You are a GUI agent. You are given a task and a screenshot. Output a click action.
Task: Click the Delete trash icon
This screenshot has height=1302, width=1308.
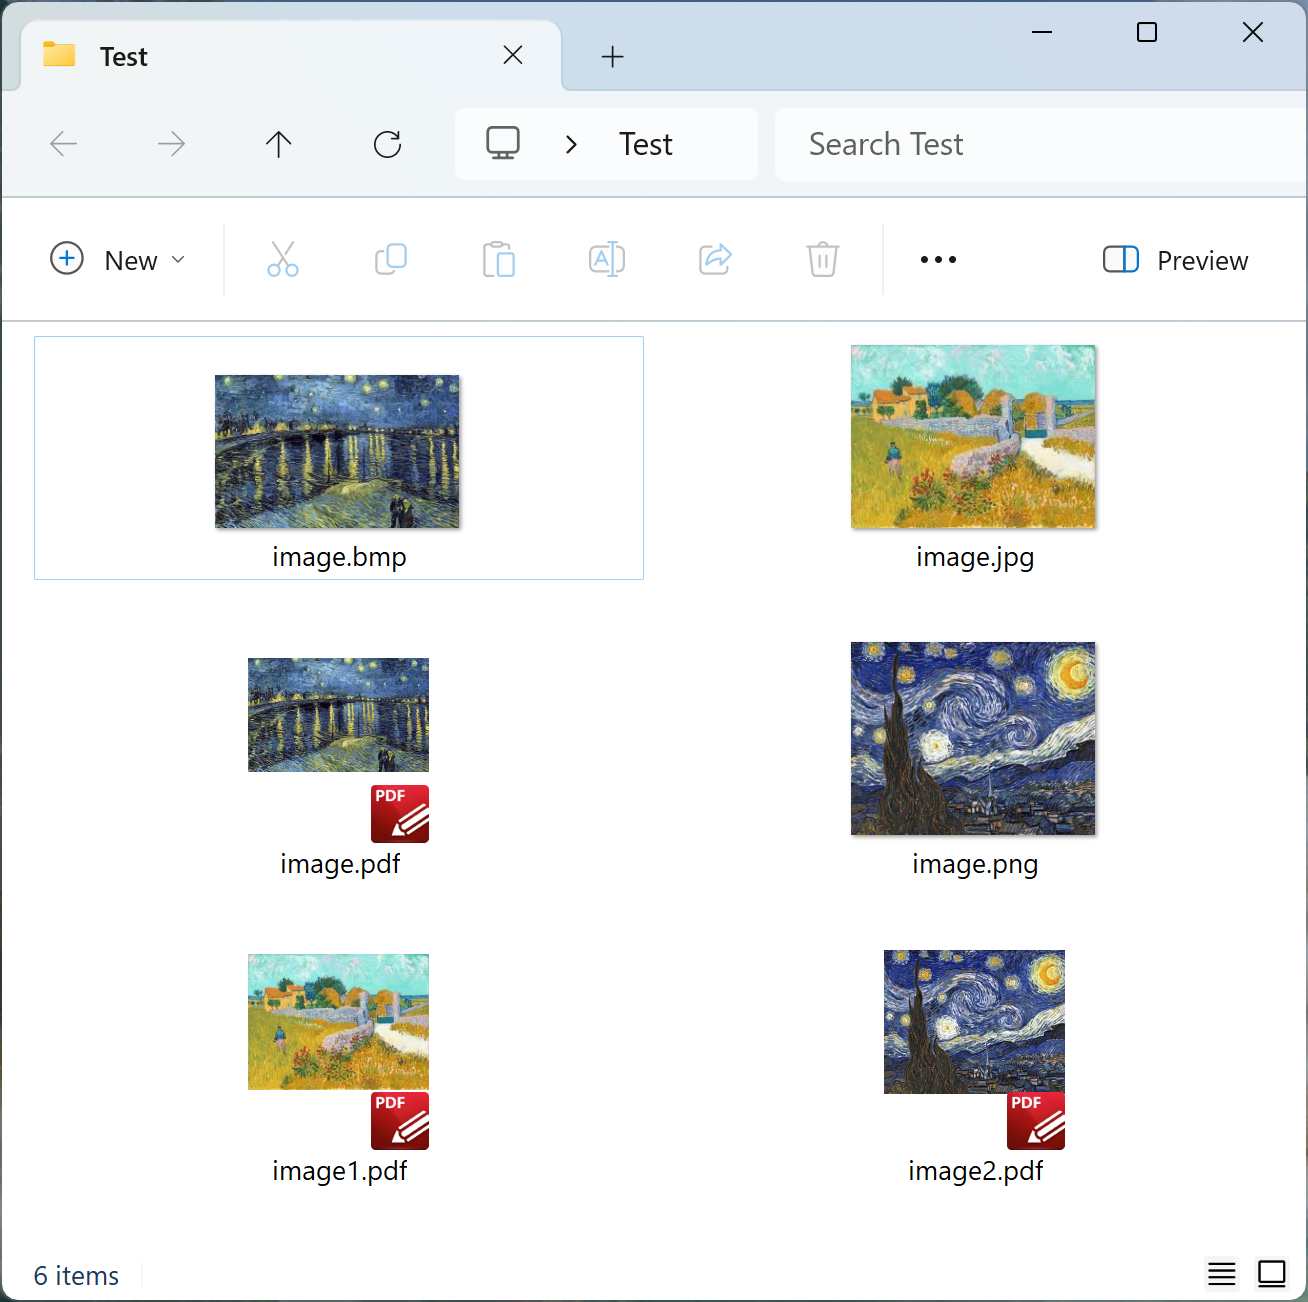(x=823, y=259)
